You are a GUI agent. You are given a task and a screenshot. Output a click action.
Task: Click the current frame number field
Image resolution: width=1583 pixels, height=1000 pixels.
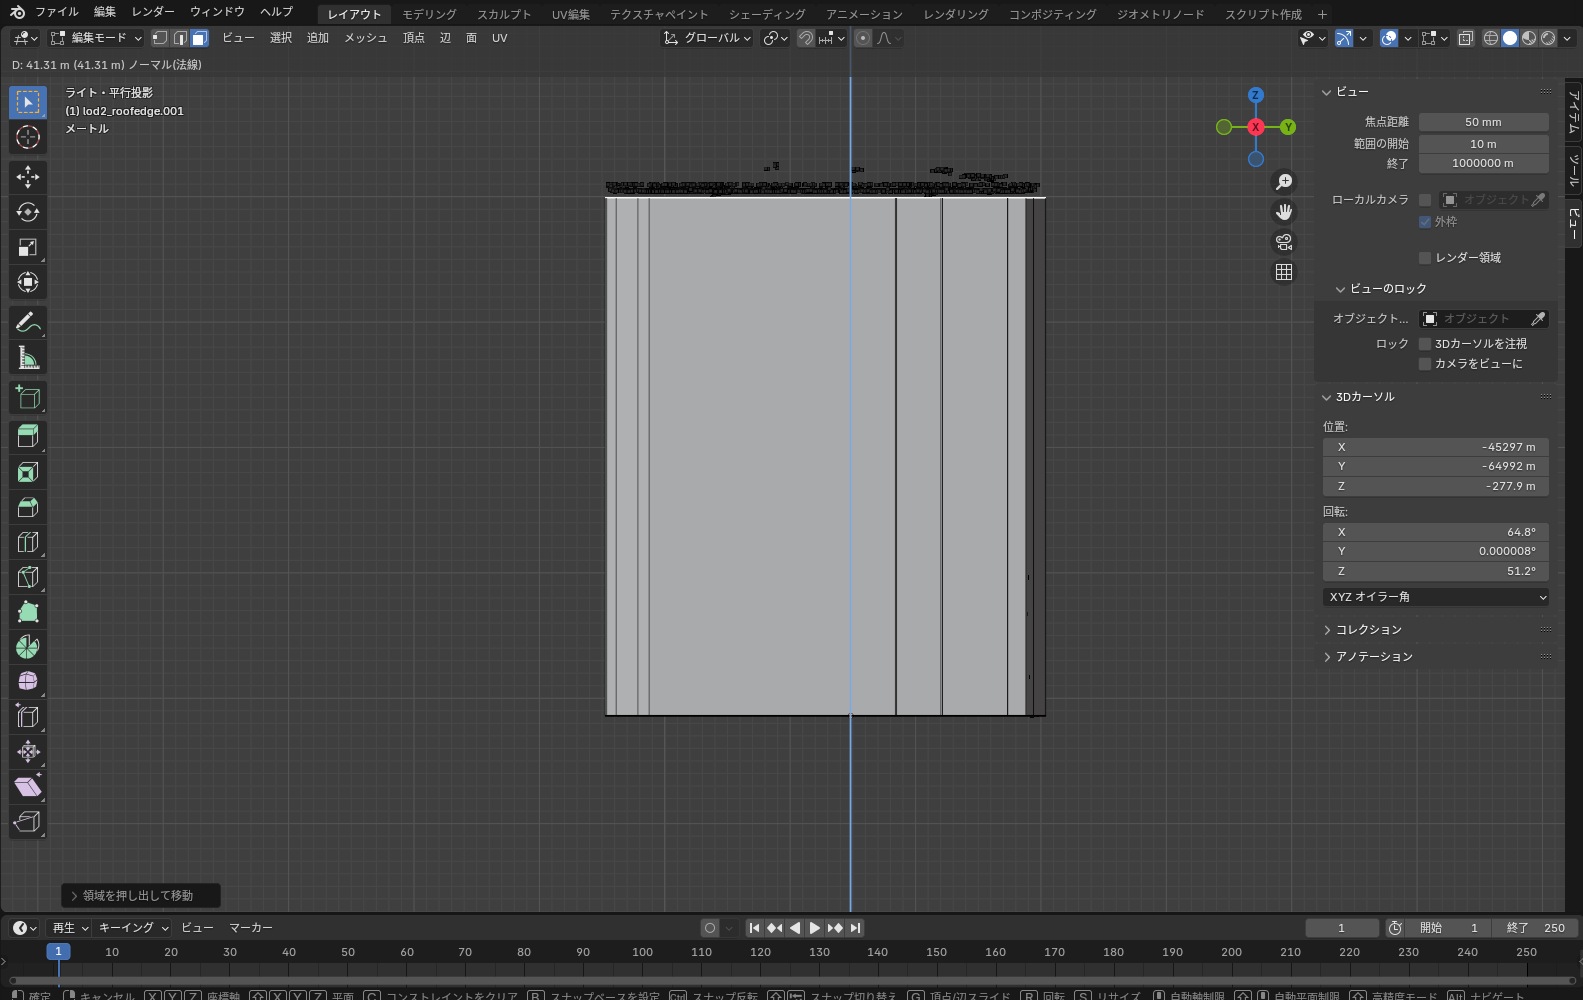pyautogui.click(x=1341, y=928)
